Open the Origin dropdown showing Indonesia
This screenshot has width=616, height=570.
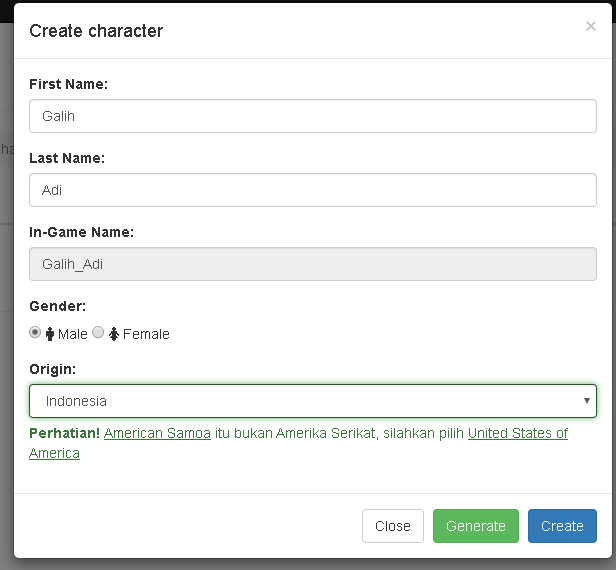[x=313, y=401]
